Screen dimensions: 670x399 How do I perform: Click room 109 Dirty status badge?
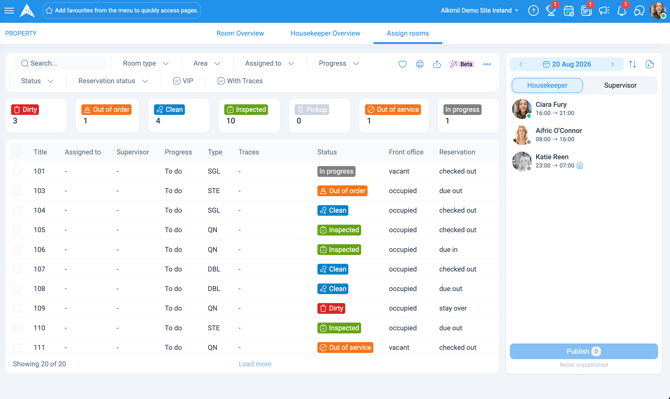(331, 308)
